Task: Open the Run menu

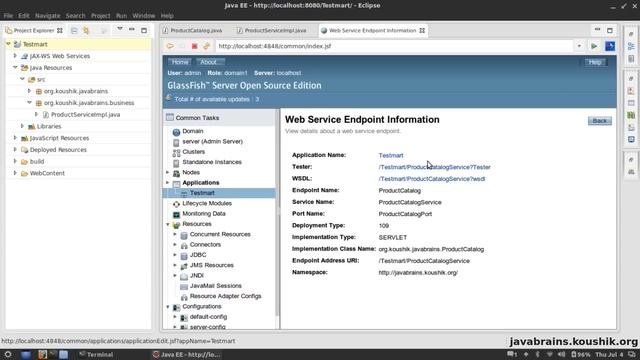Action: 121,16
